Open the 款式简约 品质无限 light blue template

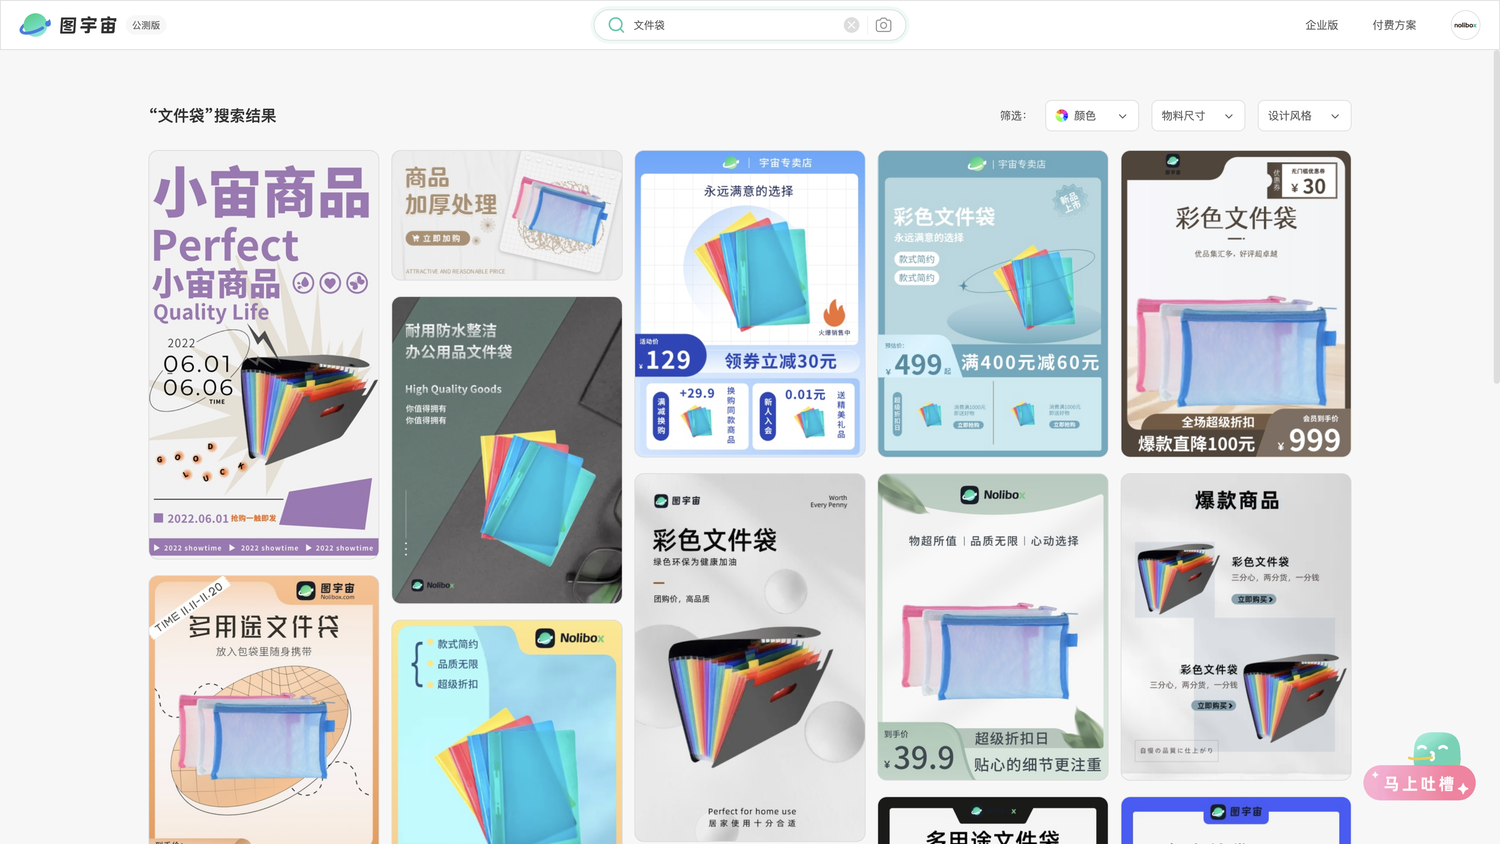(507, 732)
